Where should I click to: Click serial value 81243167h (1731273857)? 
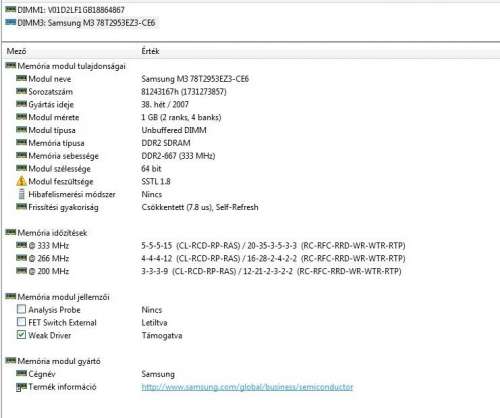click(x=184, y=92)
